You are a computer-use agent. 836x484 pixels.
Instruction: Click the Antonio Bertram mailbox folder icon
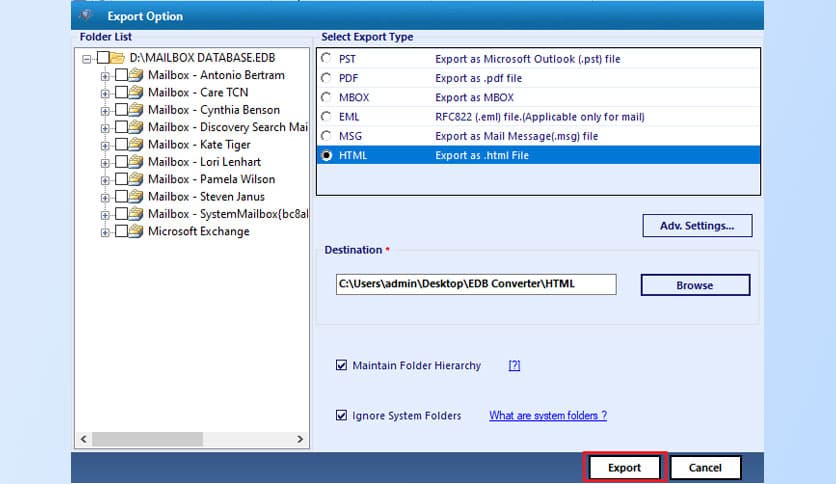136,75
